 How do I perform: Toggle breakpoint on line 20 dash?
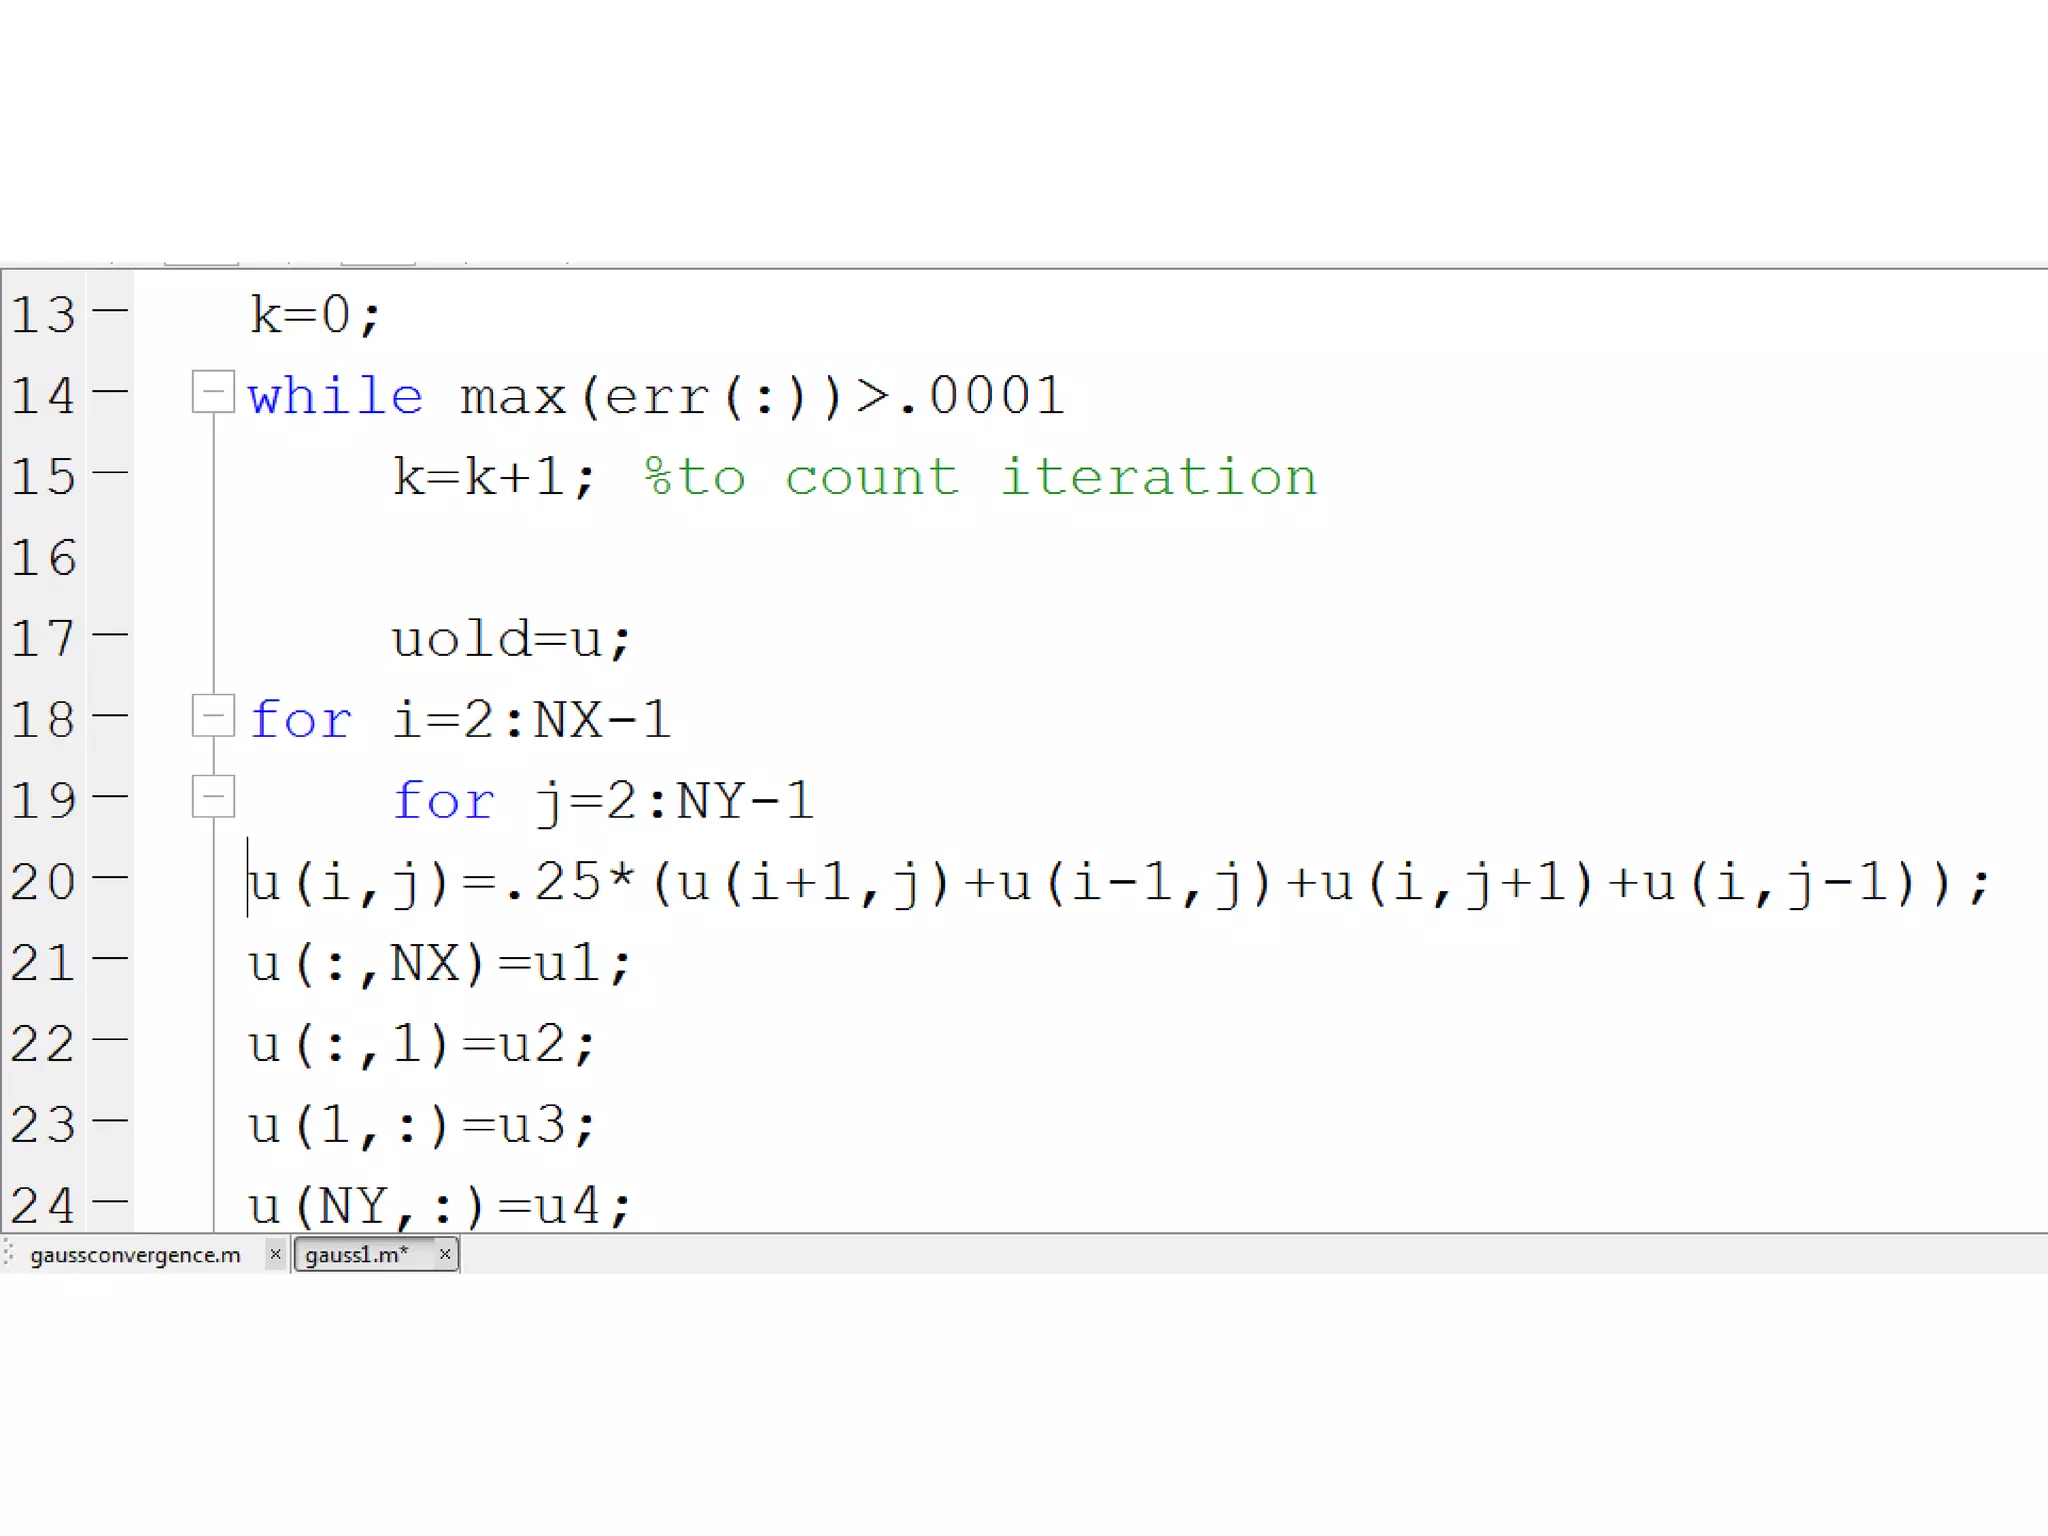(x=110, y=877)
